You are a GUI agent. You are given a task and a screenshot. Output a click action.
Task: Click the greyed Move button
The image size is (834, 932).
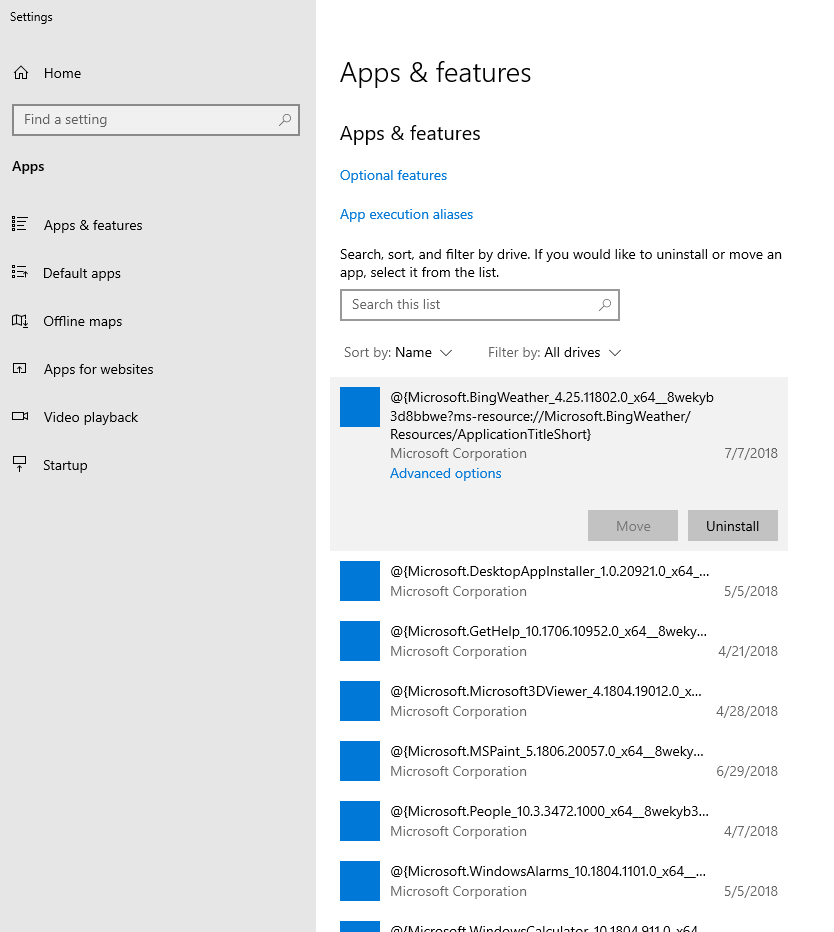pyautogui.click(x=632, y=525)
